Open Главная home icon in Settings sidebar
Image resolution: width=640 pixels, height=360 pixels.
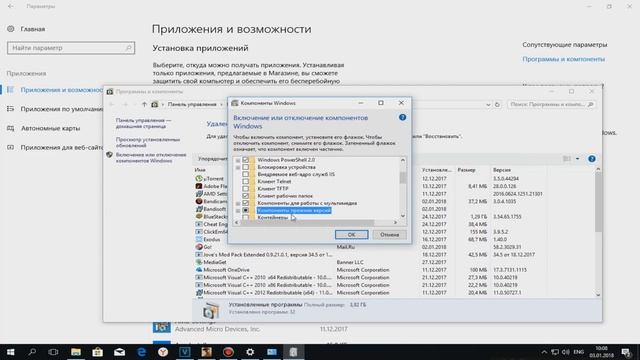click(x=11, y=29)
